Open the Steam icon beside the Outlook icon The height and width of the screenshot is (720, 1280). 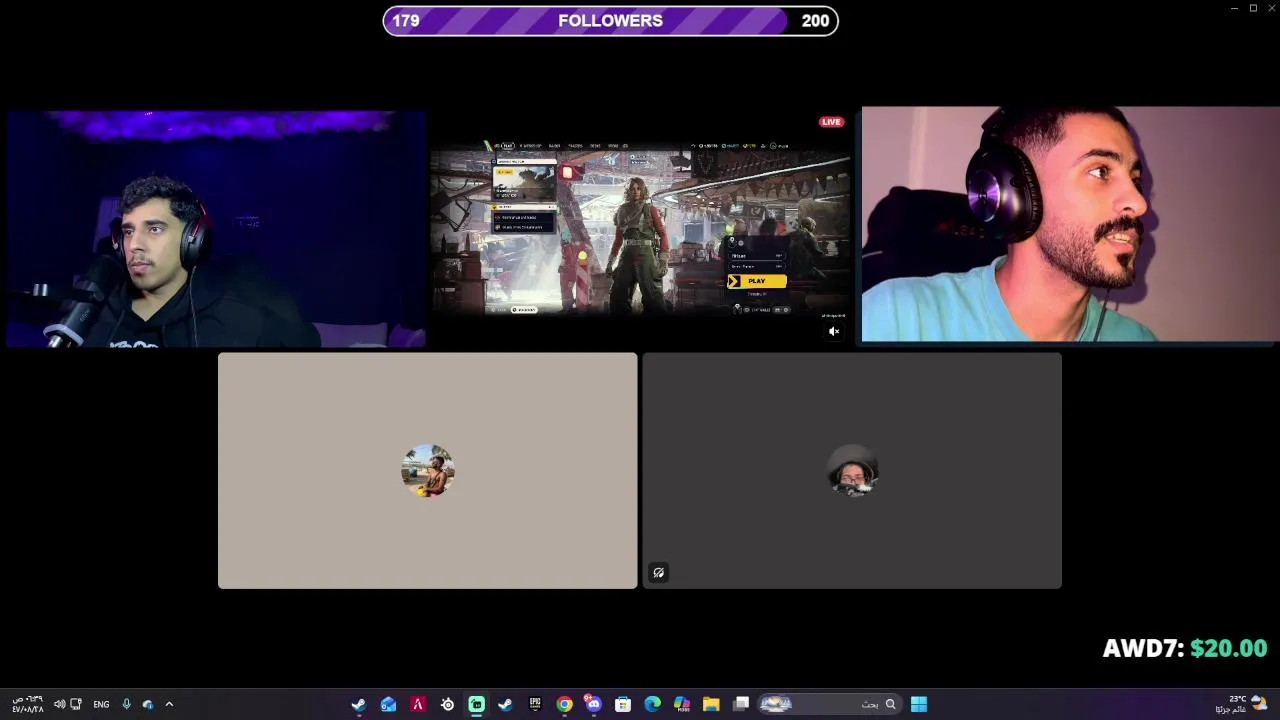coord(358,705)
